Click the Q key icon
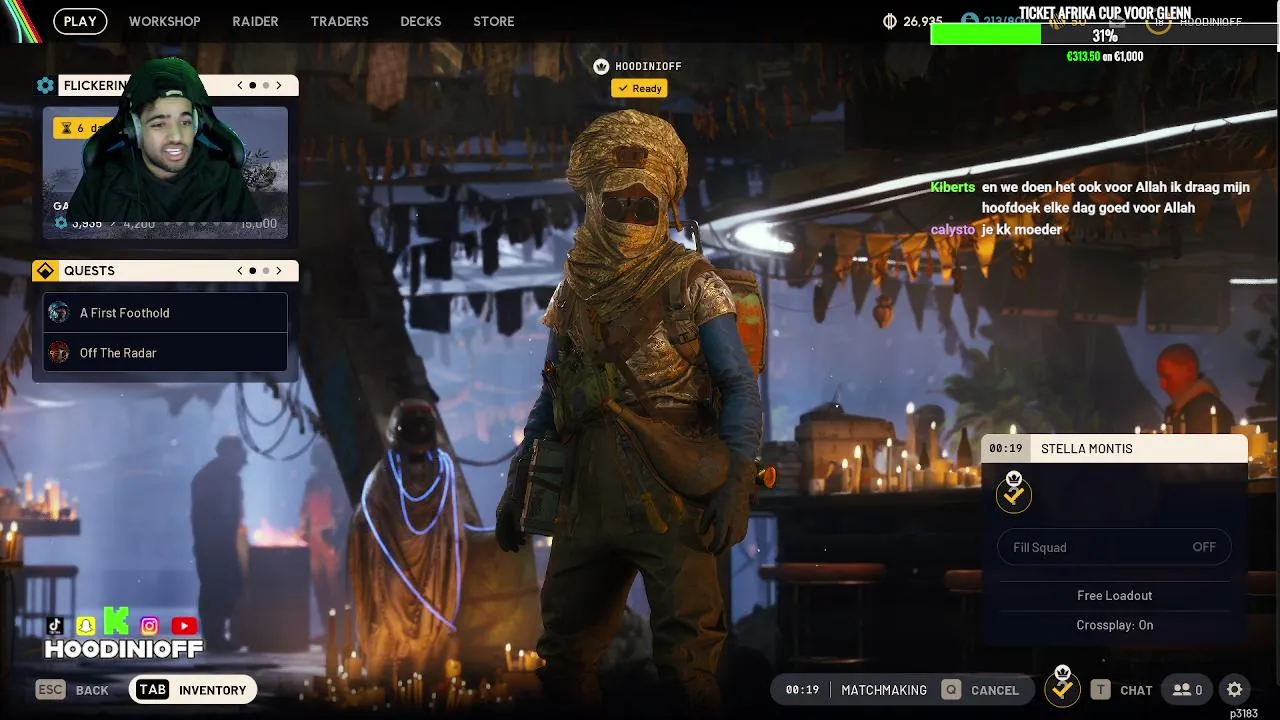The height and width of the screenshot is (720, 1280). coord(951,690)
